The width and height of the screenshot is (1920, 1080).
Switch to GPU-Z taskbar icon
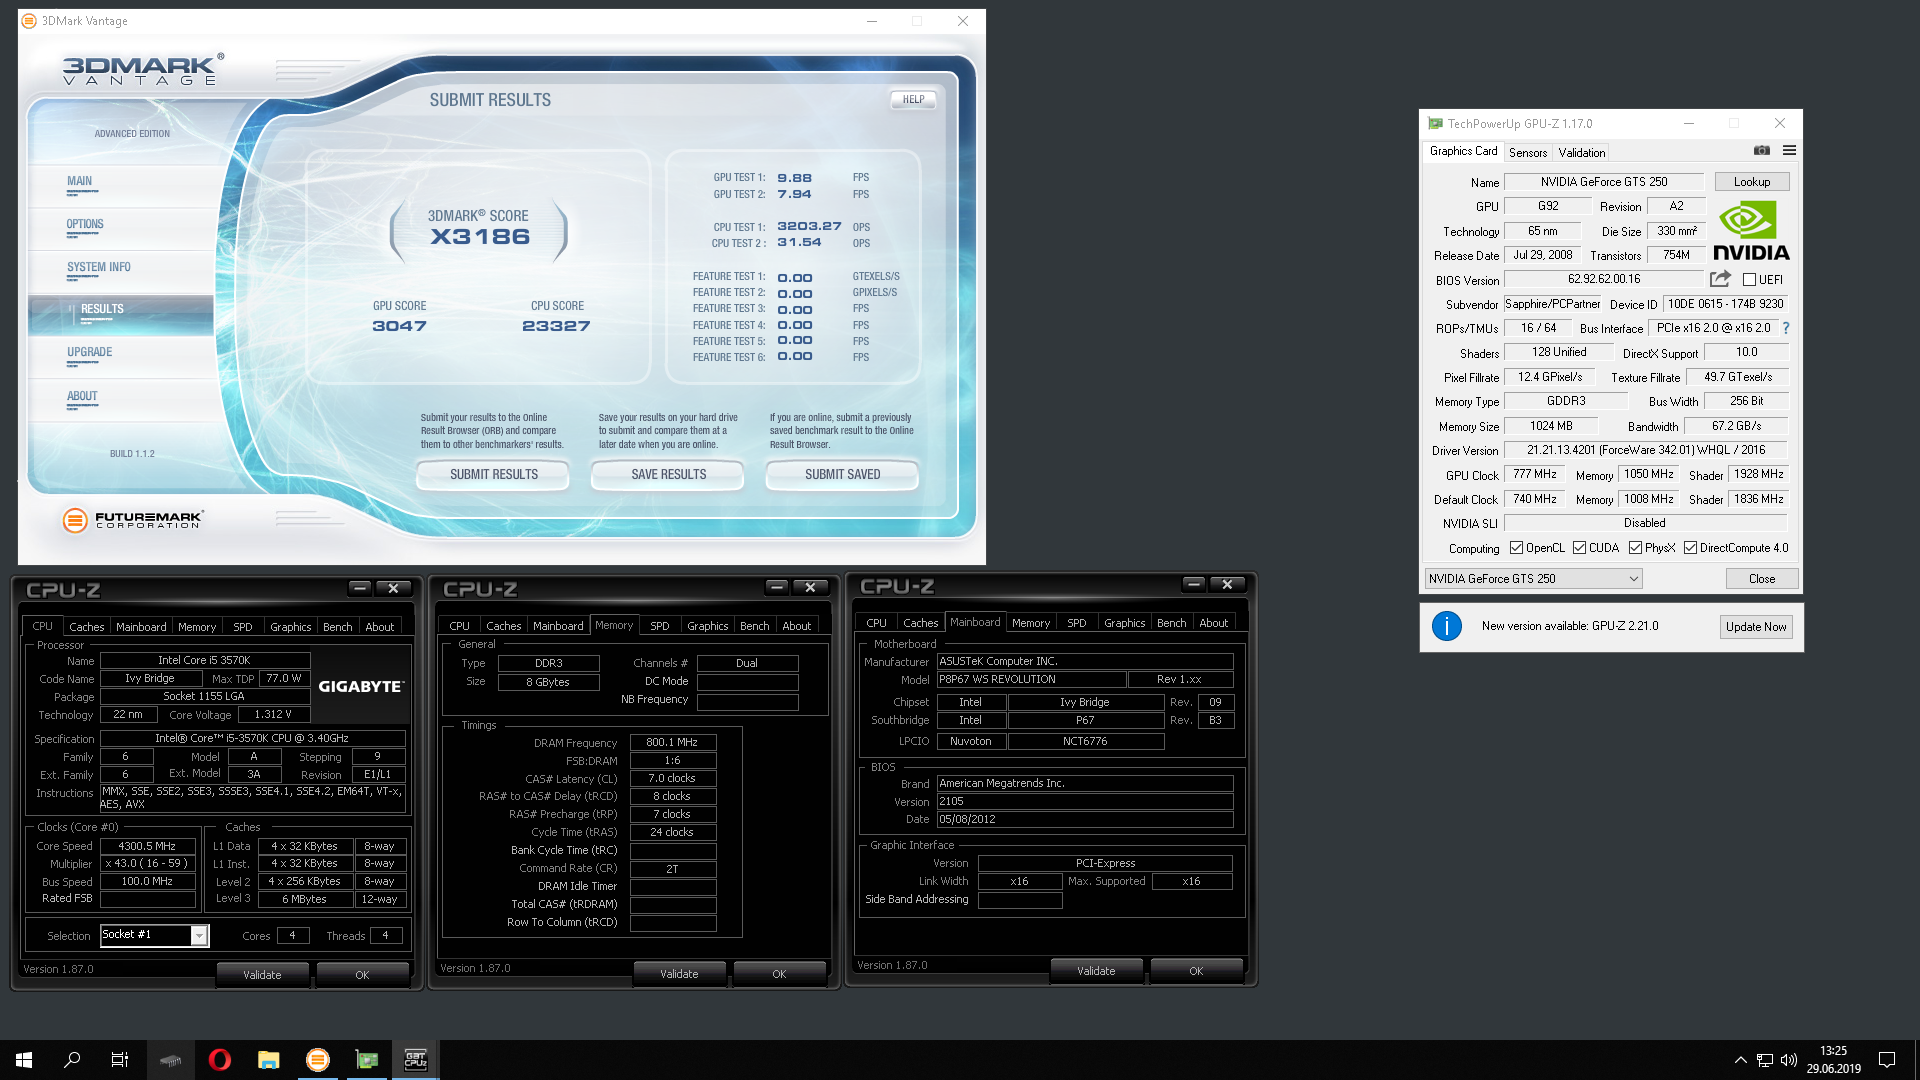coord(367,1060)
